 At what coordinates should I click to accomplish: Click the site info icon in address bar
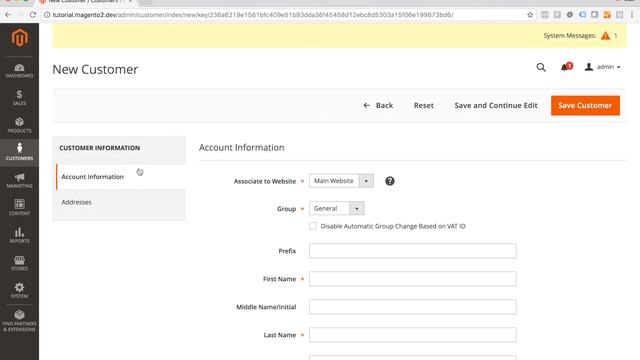[x=47, y=15]
